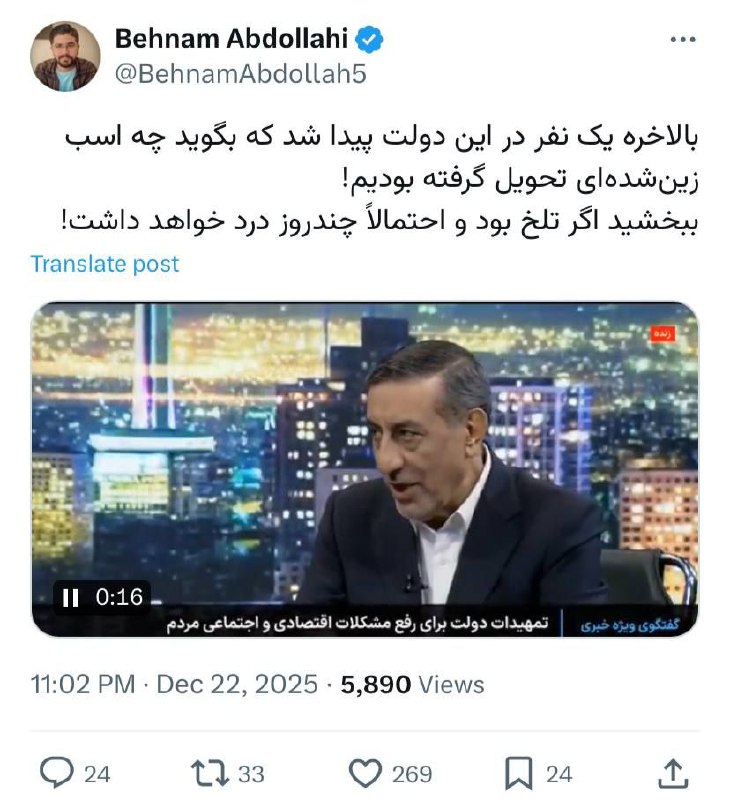The height and width of the screenshot is (800, 730).
Task: Click the 0:16 video time indicator
Action: [x=119, y=597]
